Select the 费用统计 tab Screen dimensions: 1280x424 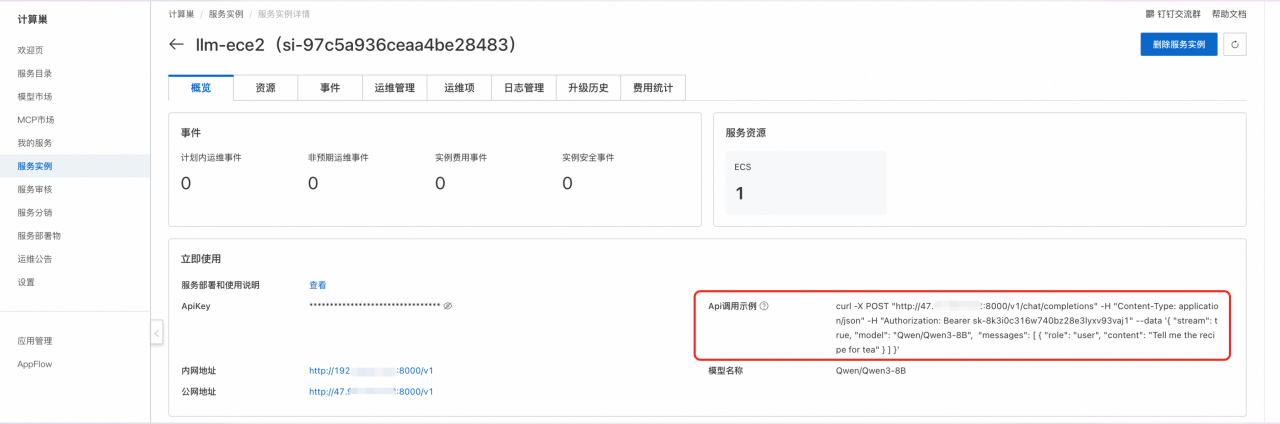coord(653,88)
